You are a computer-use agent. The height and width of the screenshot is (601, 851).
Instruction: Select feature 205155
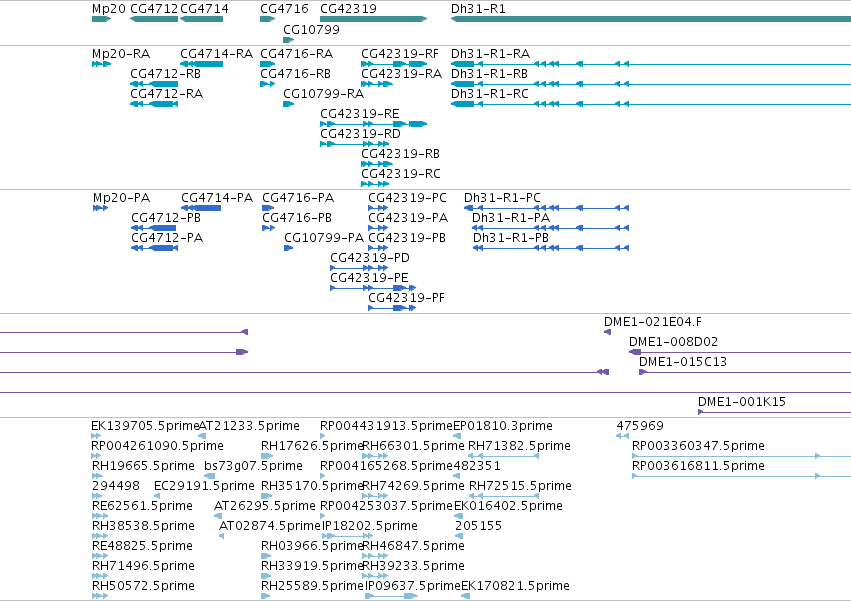(478, 527)
